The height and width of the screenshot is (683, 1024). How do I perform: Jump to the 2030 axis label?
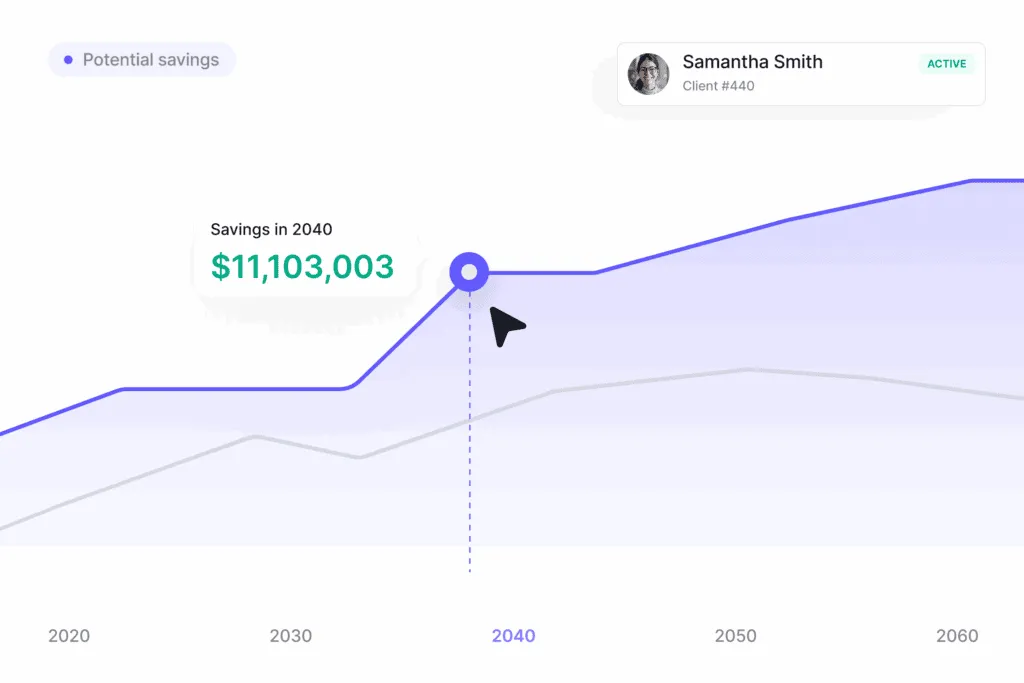pos(291,636)
